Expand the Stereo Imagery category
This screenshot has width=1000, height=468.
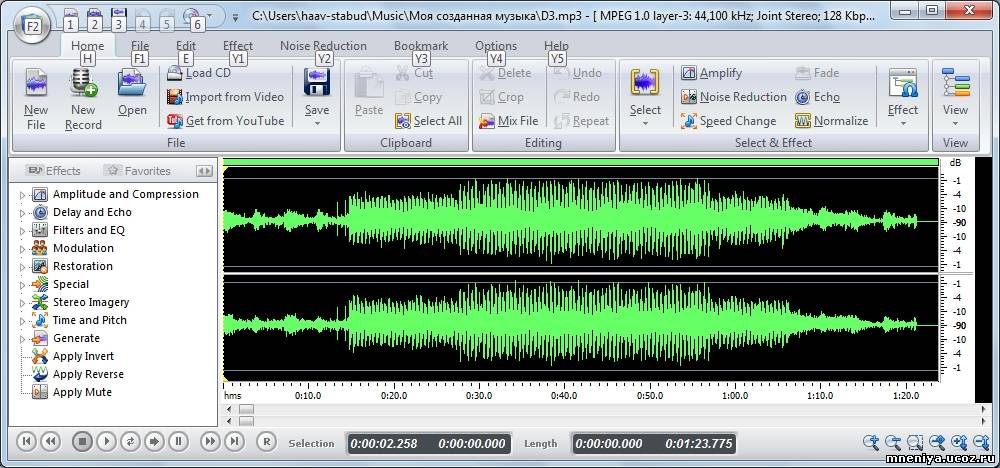click(x=22, y=302)
